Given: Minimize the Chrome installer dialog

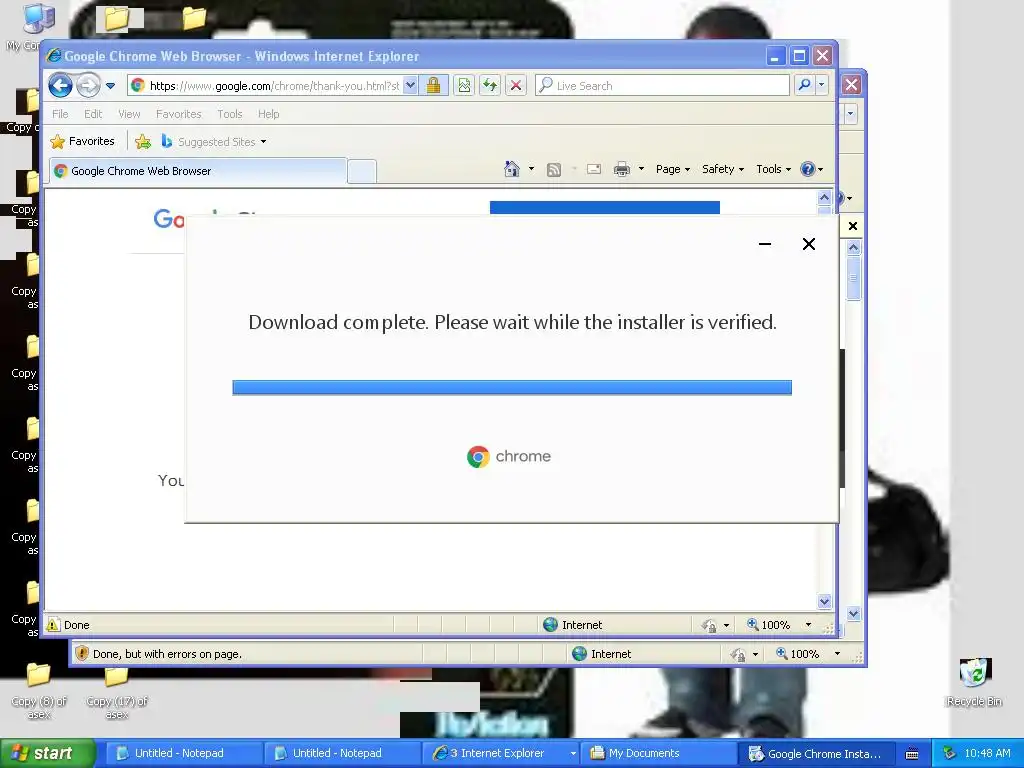Looking at the screenshot, I should point(765,244).
